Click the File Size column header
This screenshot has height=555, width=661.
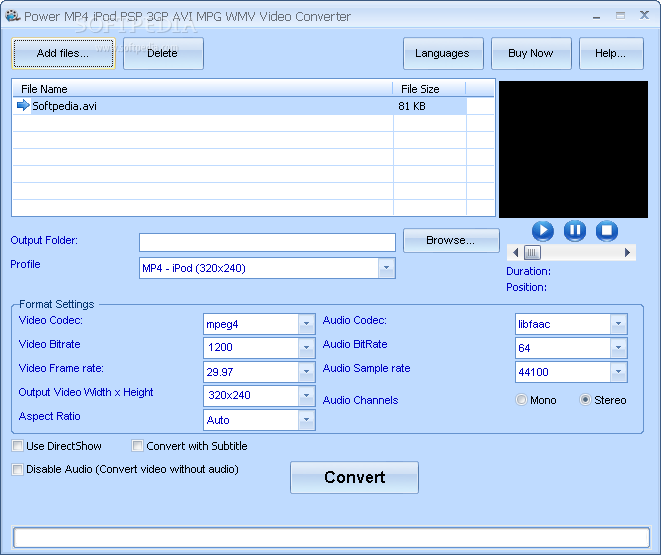click(429, 89)
